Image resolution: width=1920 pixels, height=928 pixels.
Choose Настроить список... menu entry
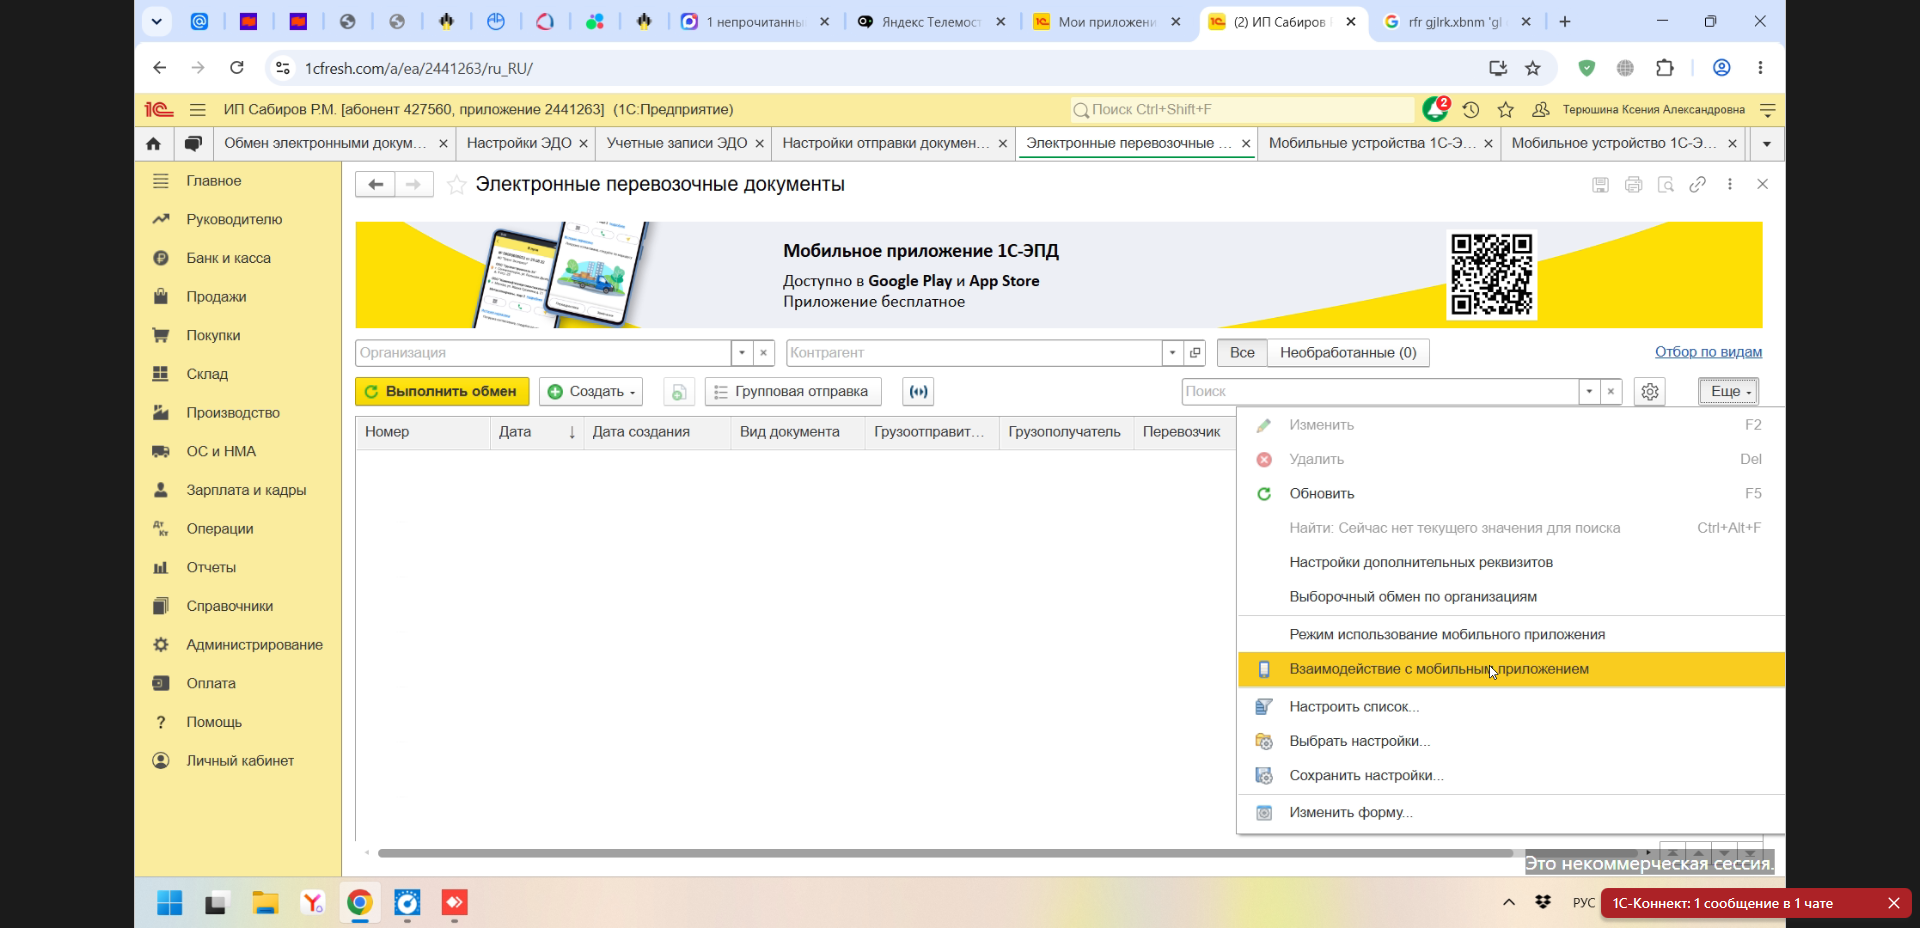(1511, 707)
